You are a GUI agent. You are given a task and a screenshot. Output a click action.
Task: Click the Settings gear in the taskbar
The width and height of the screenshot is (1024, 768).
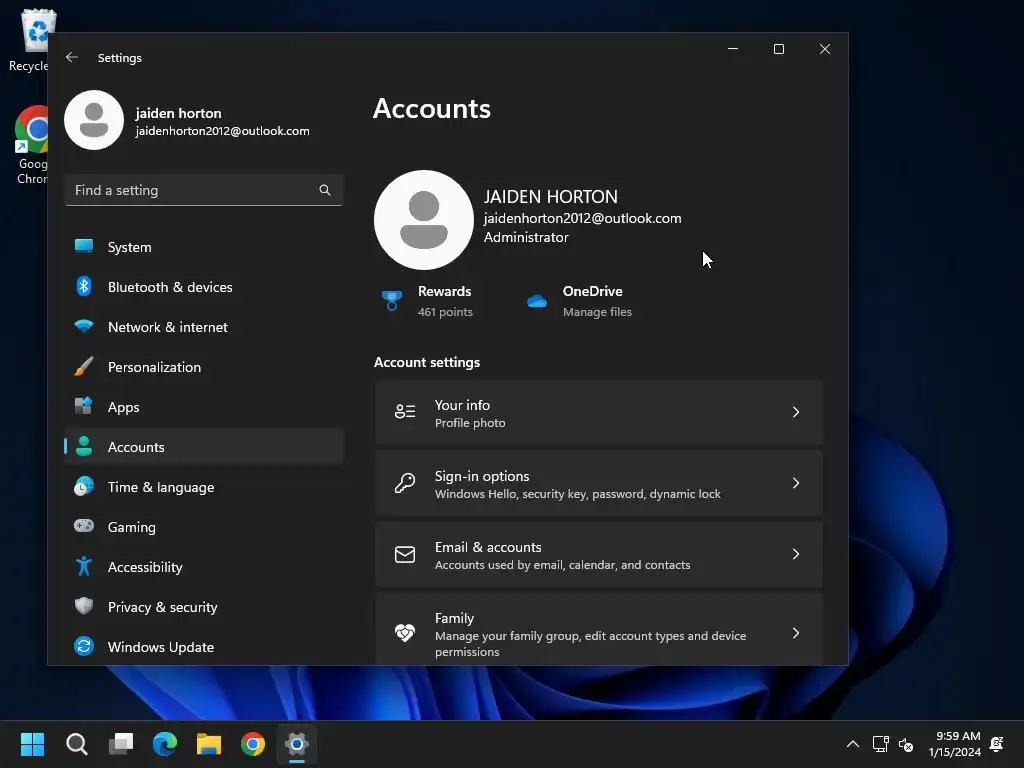point(296,744)
